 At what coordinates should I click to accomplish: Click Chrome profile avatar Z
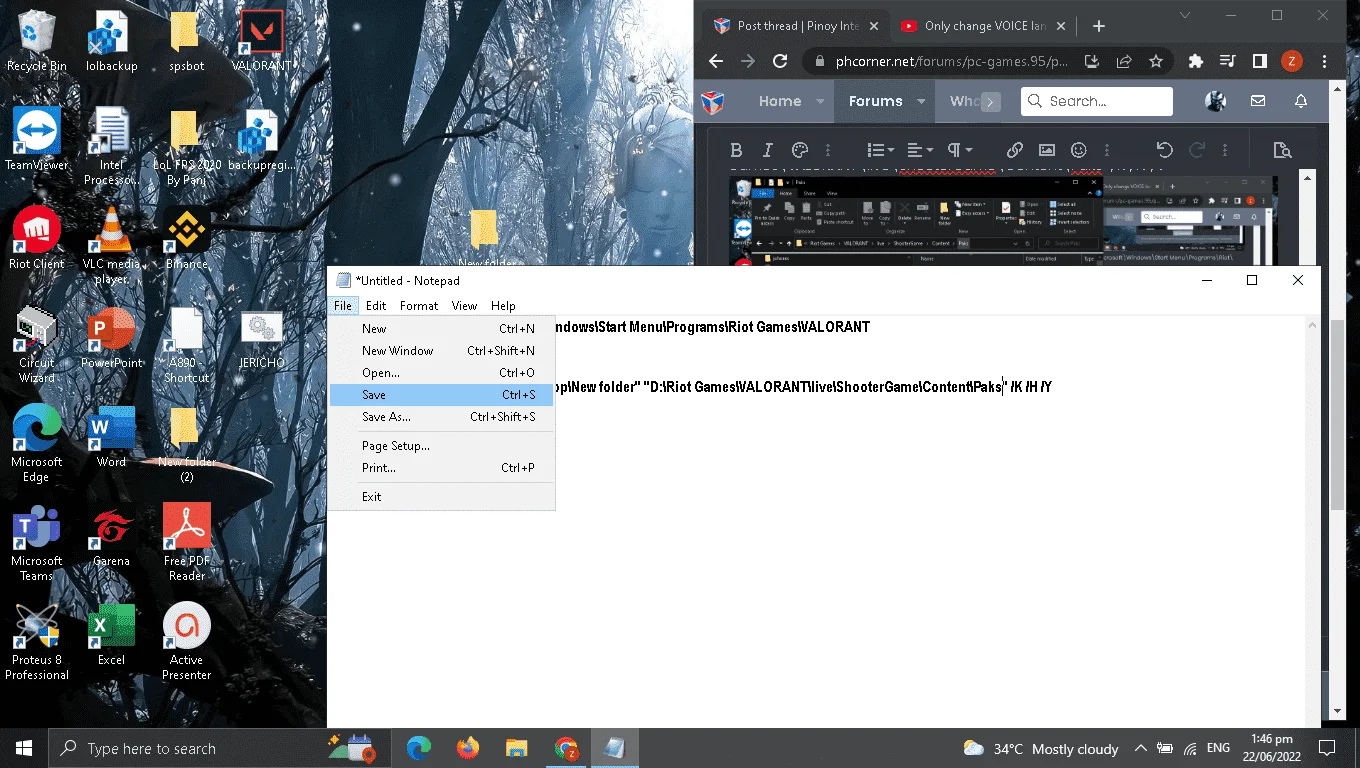point(1292,61)
